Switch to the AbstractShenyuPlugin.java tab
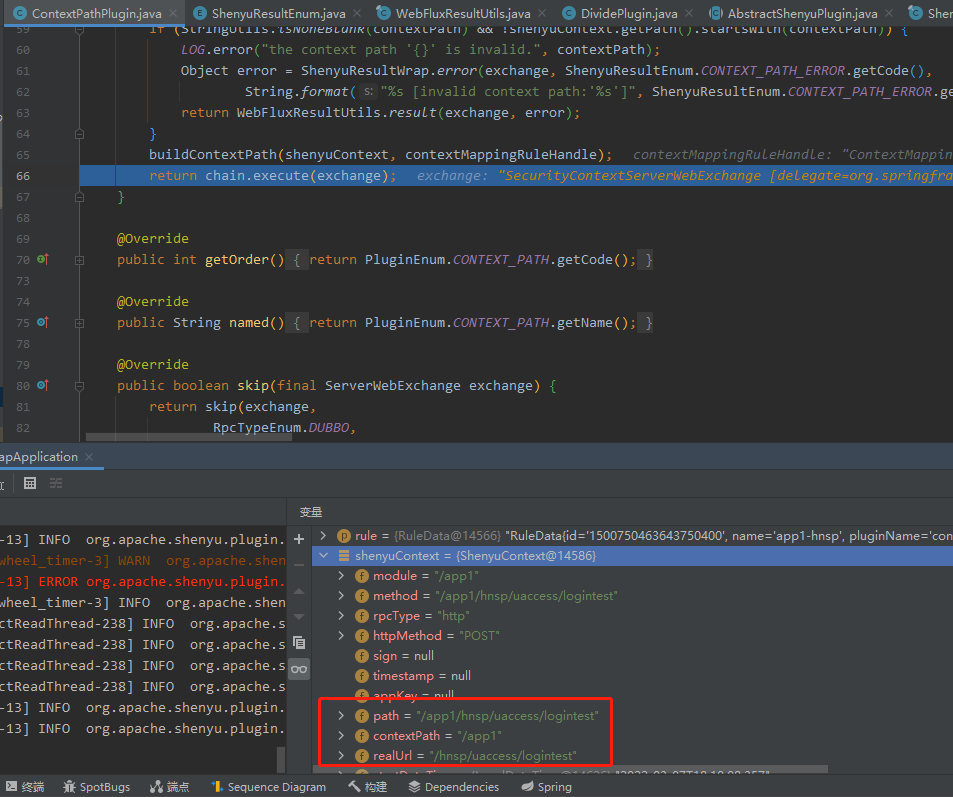Image resolution: width=953 pixels, height=797 pixels. [802, 13]
